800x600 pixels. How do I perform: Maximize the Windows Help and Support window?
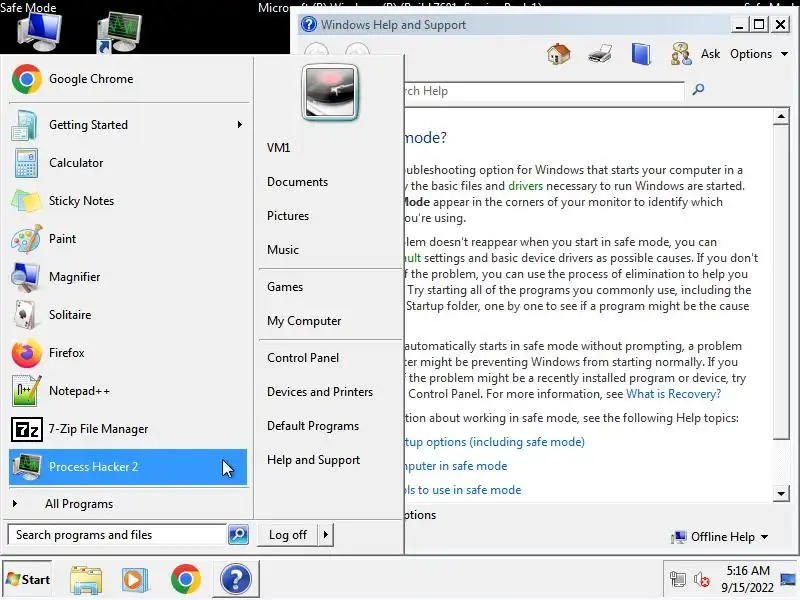[759, 24]
